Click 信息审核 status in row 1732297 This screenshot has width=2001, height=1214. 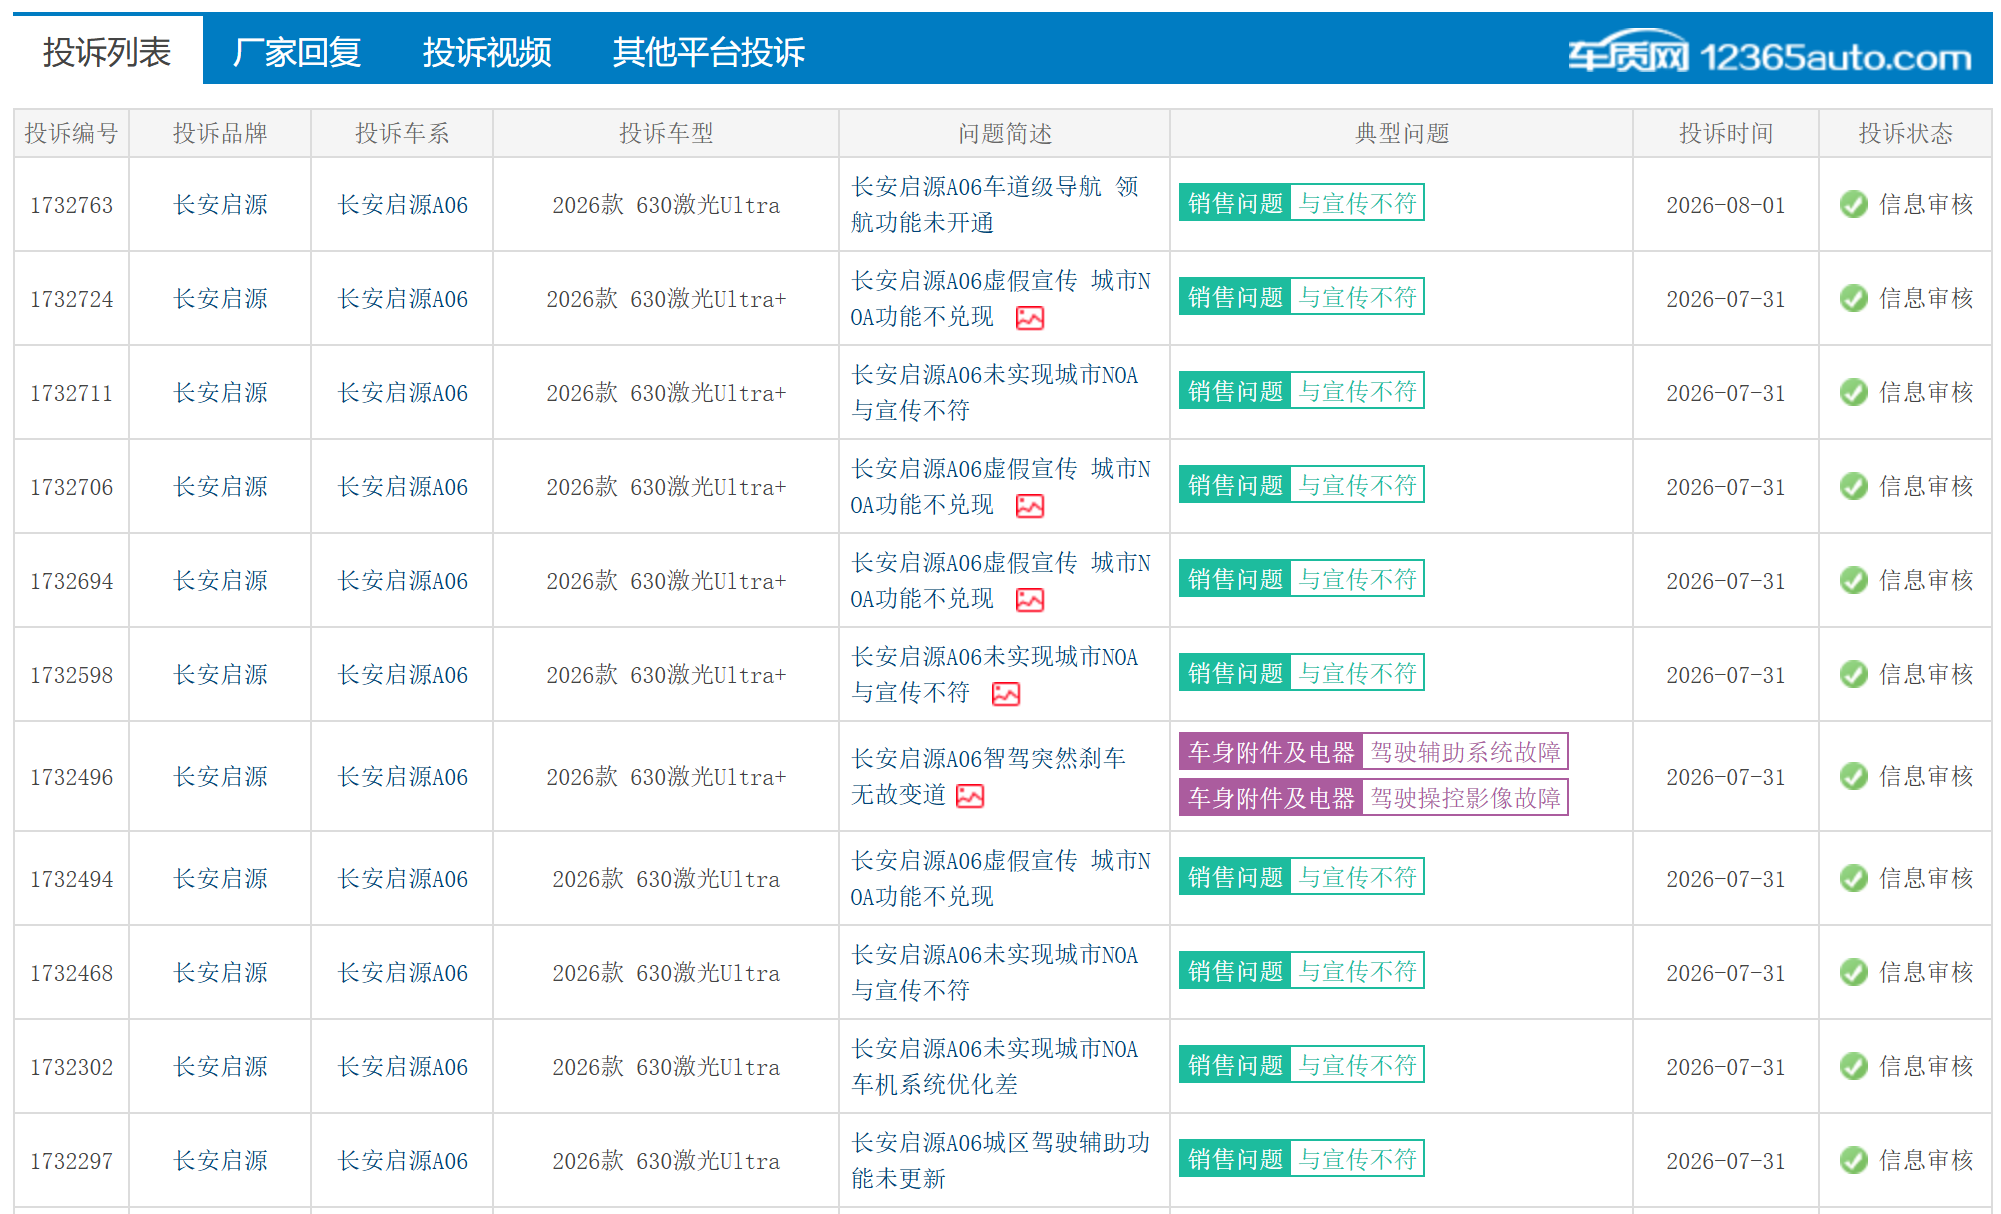(x=1926, y=1160)
